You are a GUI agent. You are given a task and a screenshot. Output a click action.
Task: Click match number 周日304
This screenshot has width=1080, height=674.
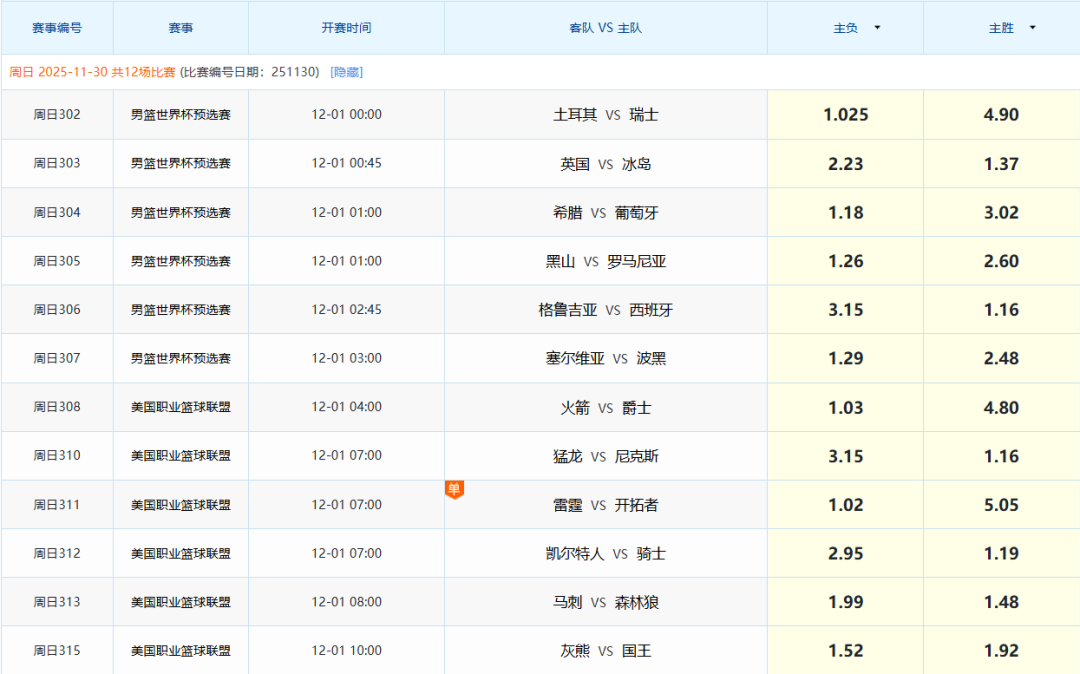(57, 212)
